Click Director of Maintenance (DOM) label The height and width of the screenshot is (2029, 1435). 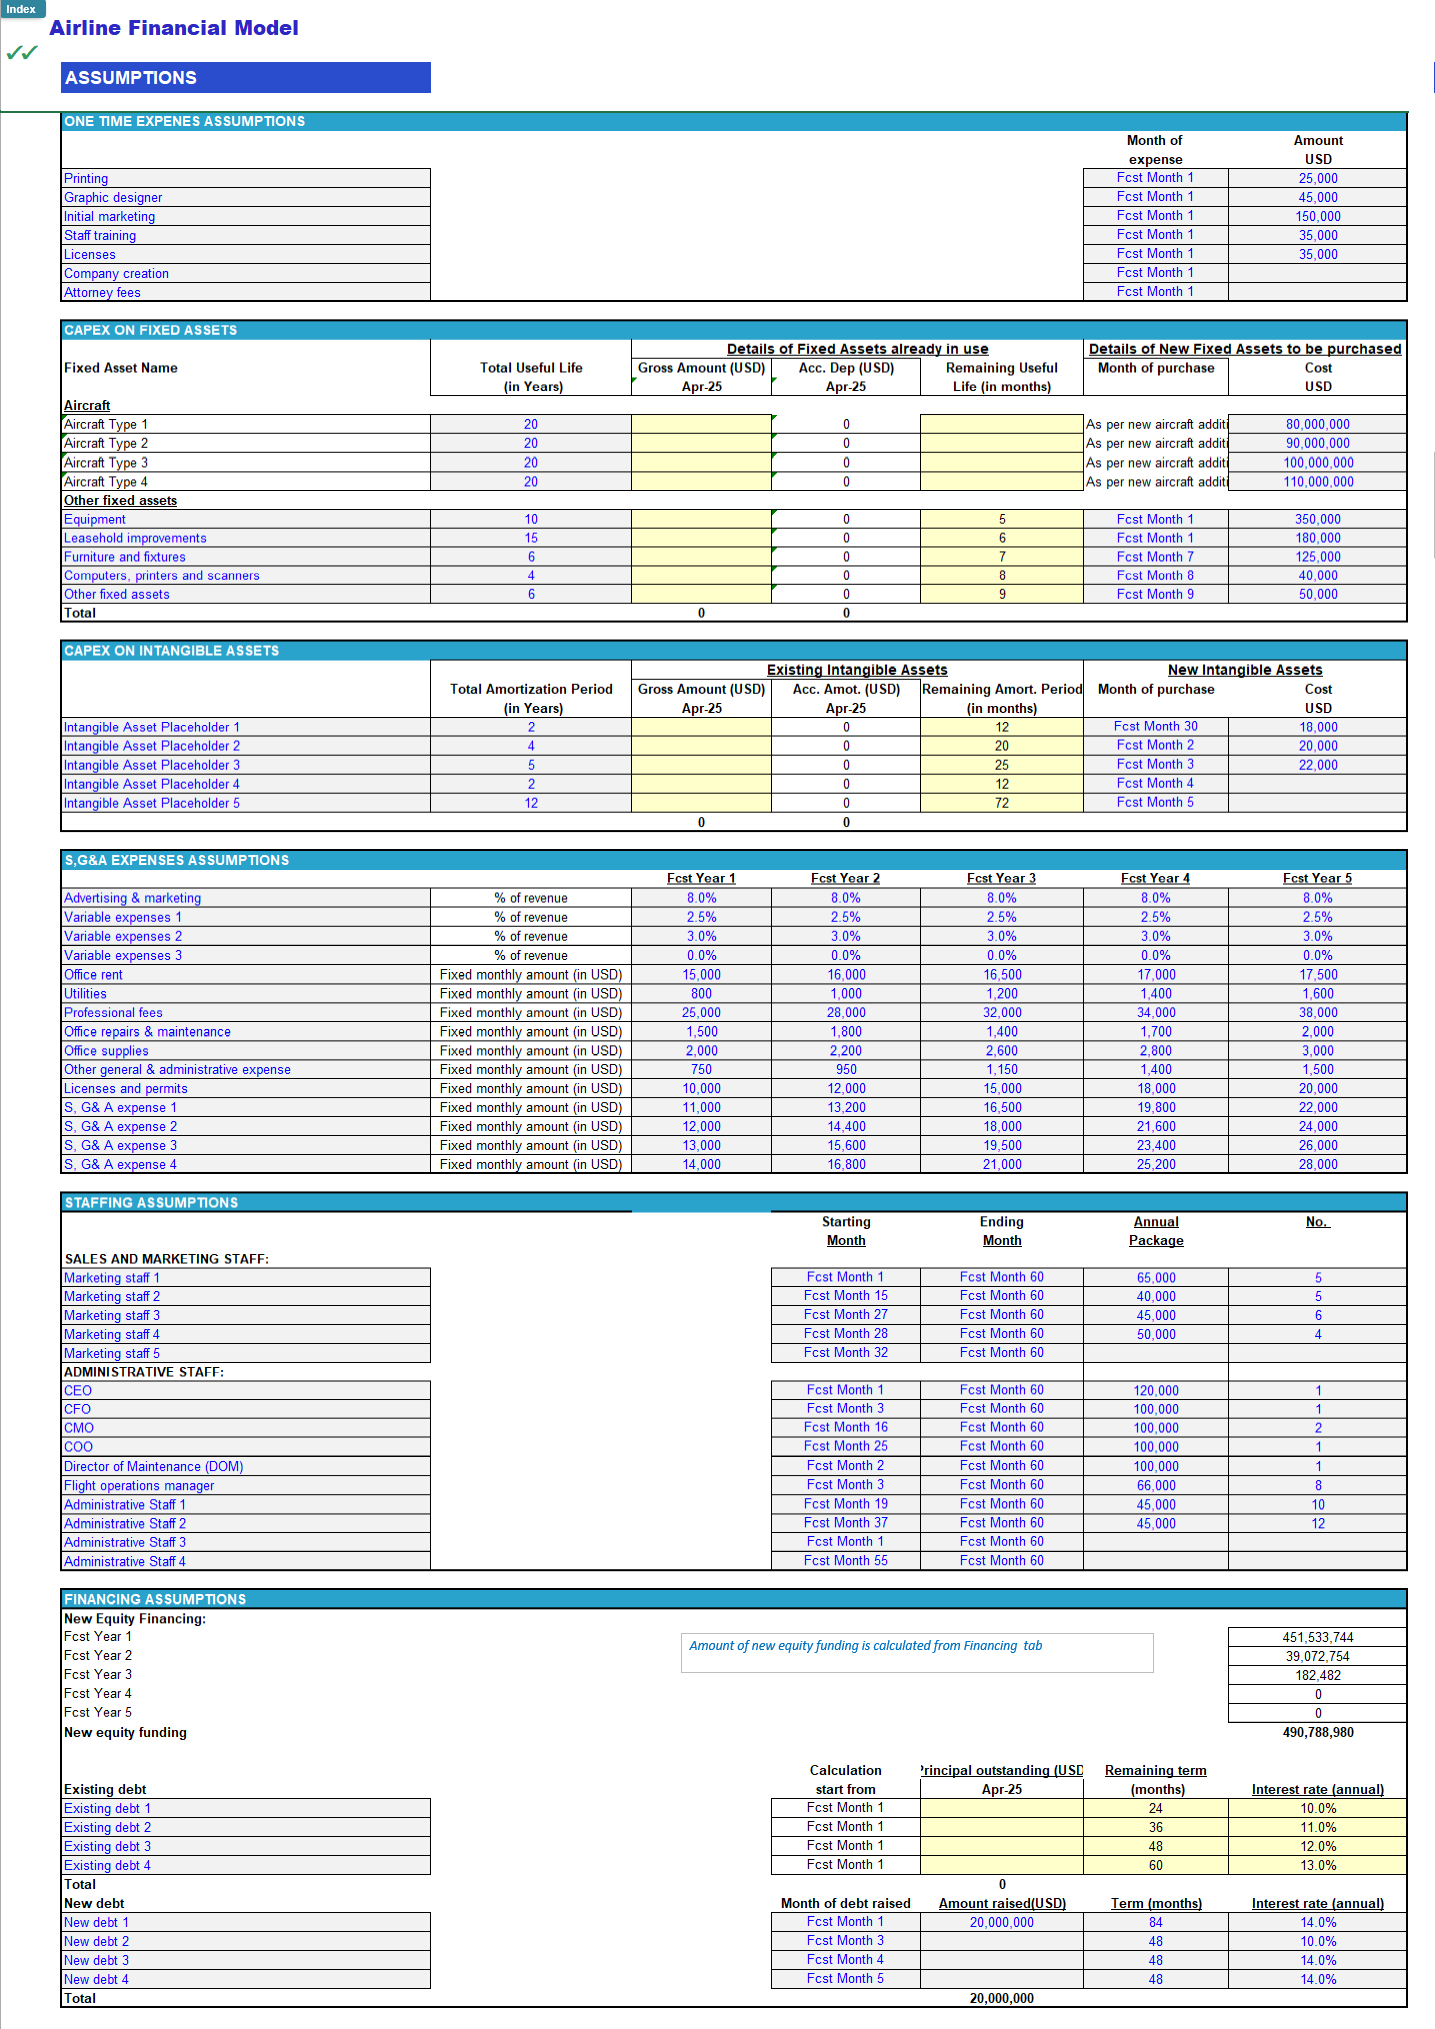pos(246,1467)
